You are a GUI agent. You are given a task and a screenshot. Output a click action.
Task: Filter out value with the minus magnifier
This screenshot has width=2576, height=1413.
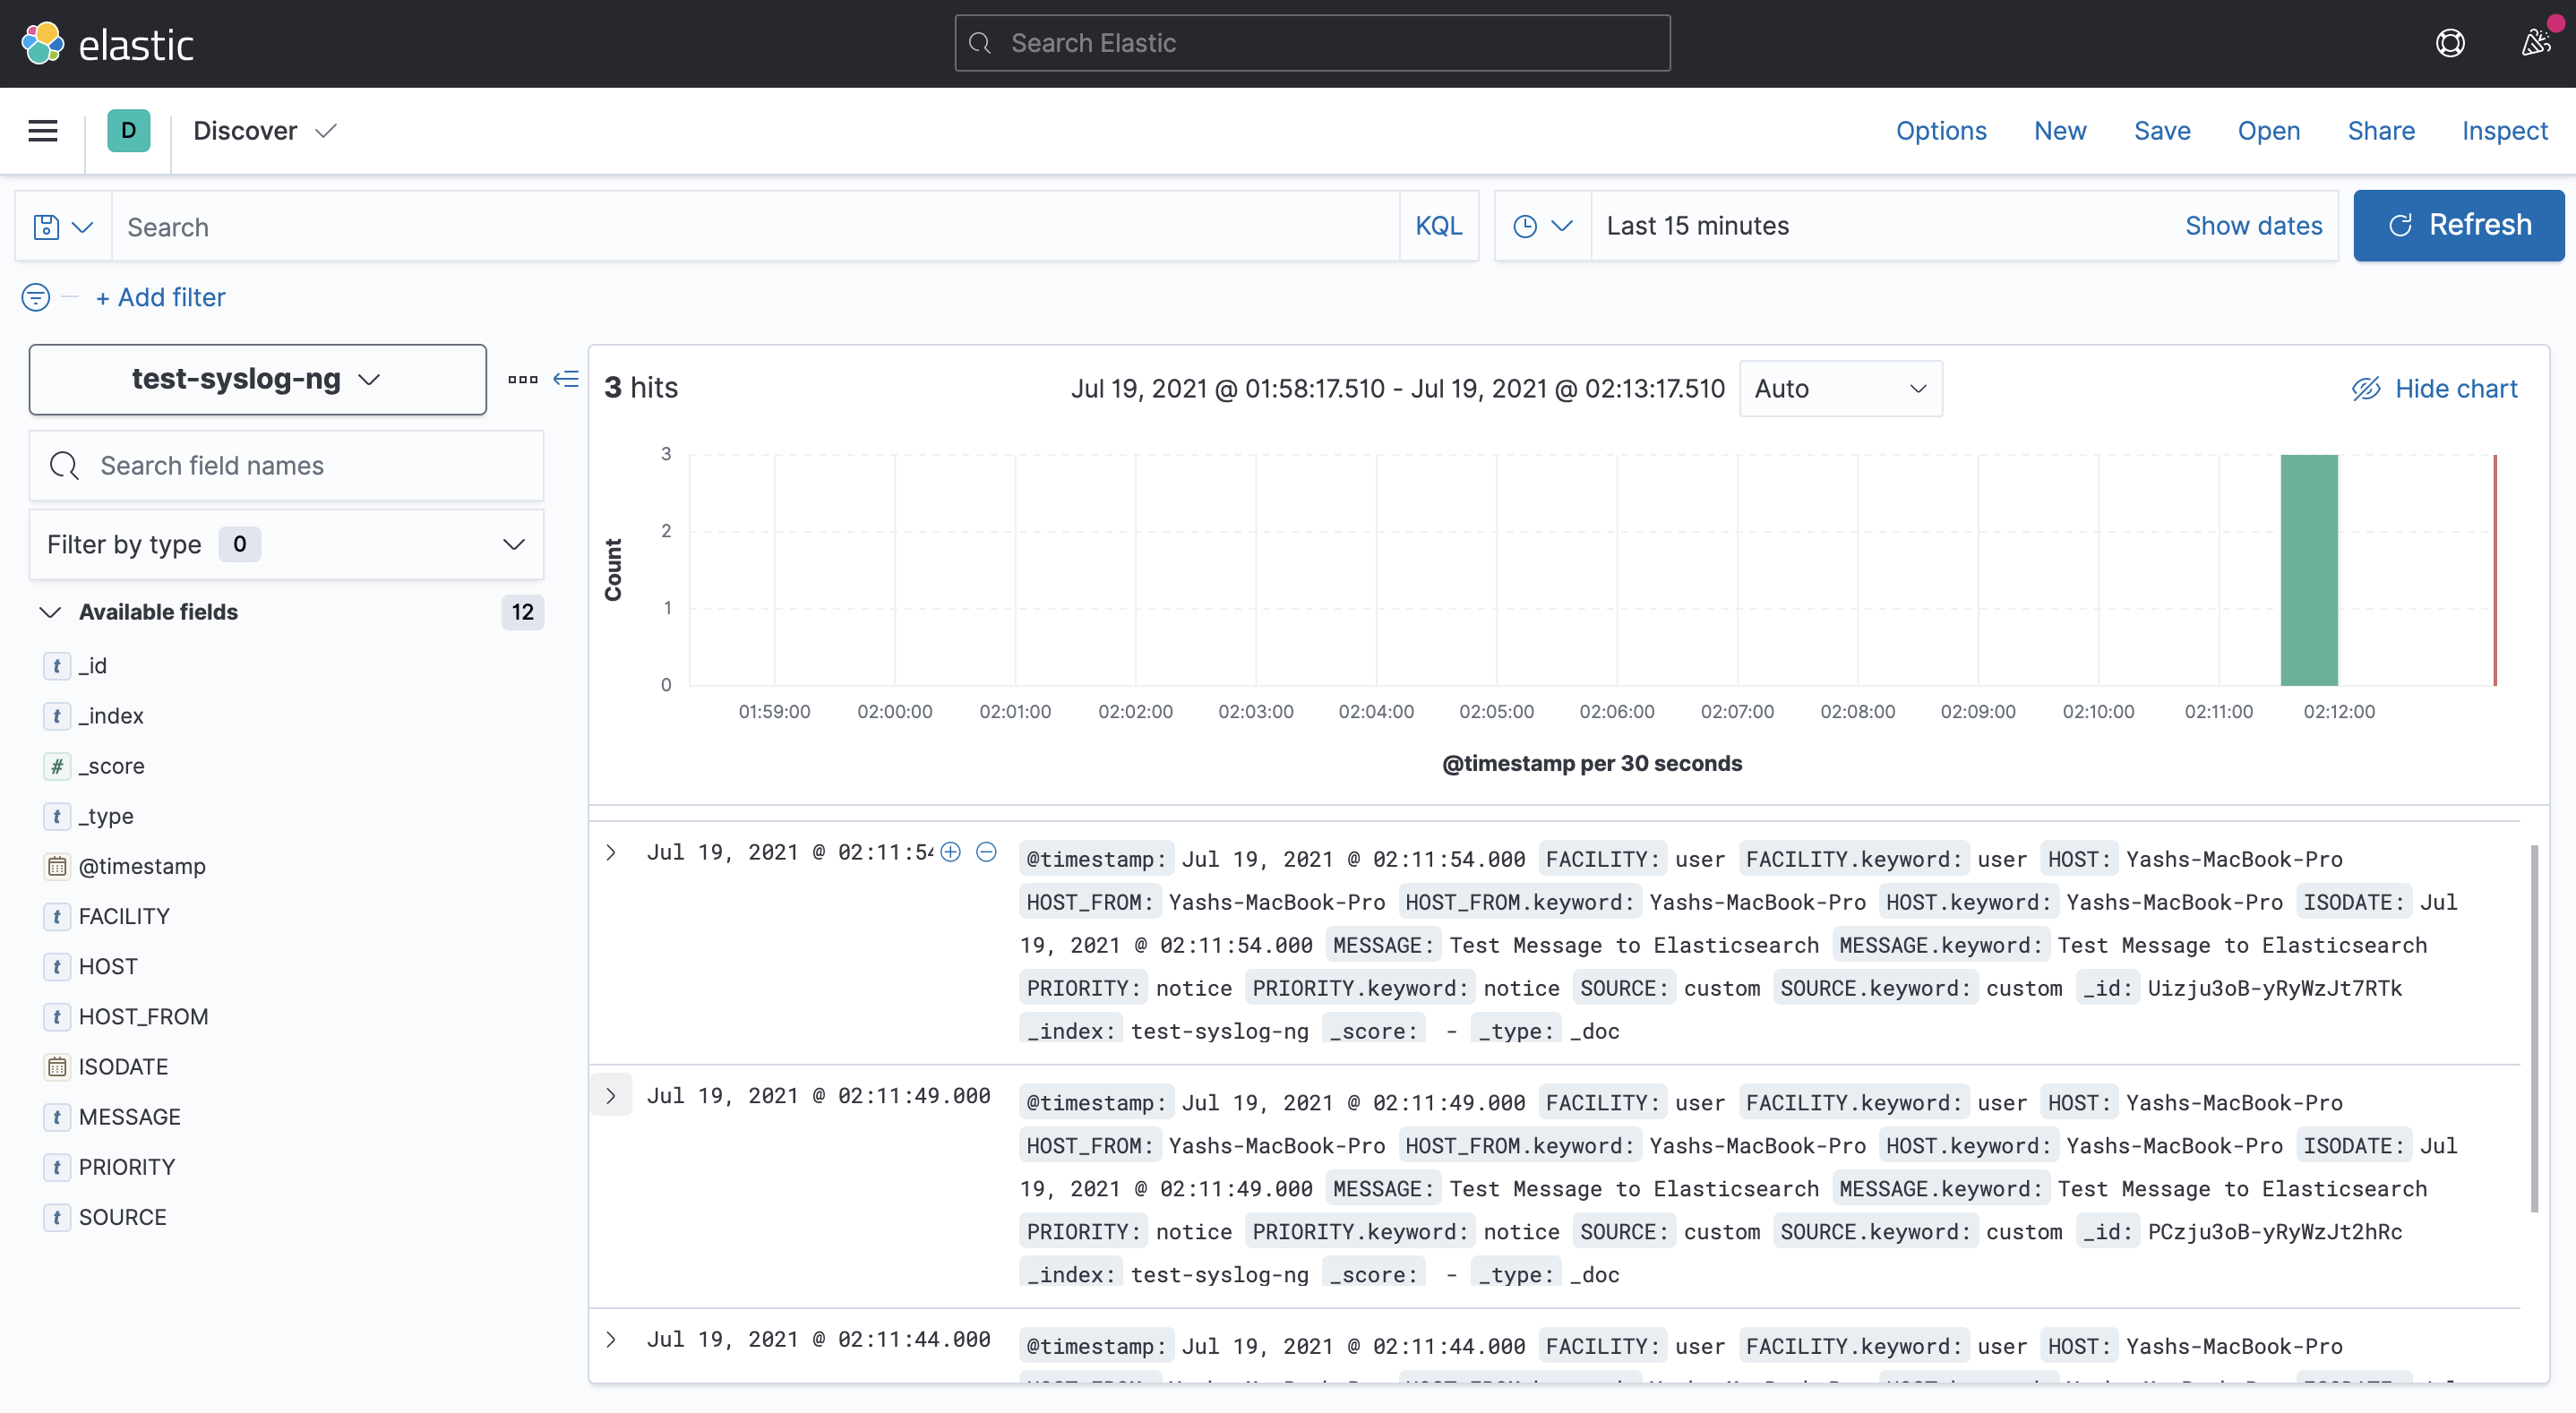pos(987,852)
